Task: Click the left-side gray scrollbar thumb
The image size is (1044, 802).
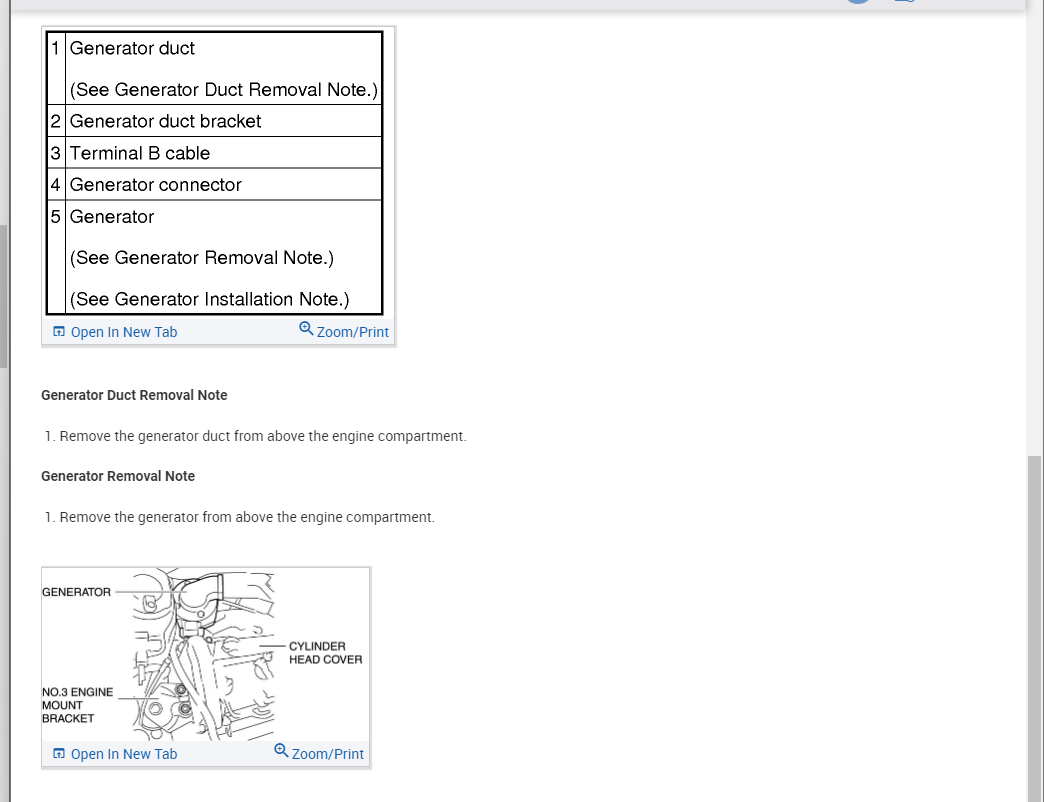Action: pyautogui.click(x=3, y=296)
